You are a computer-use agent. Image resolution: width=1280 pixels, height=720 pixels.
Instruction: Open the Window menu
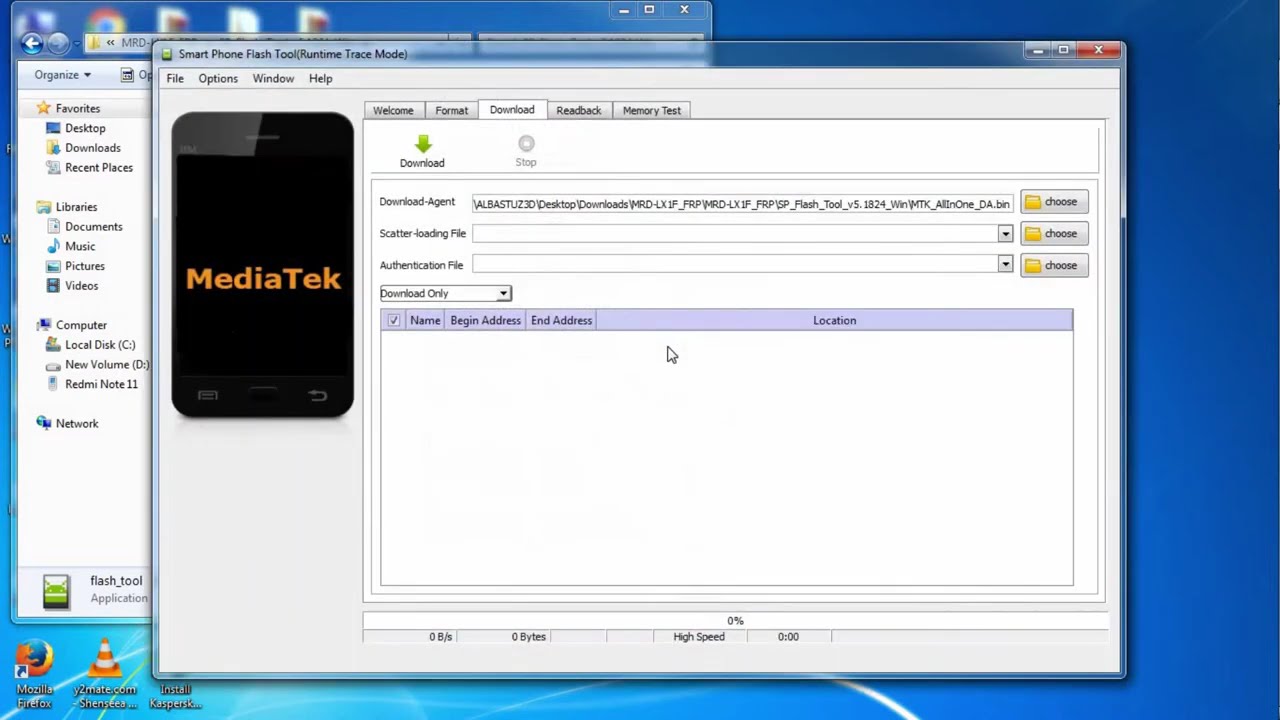(x=273, y=78)
